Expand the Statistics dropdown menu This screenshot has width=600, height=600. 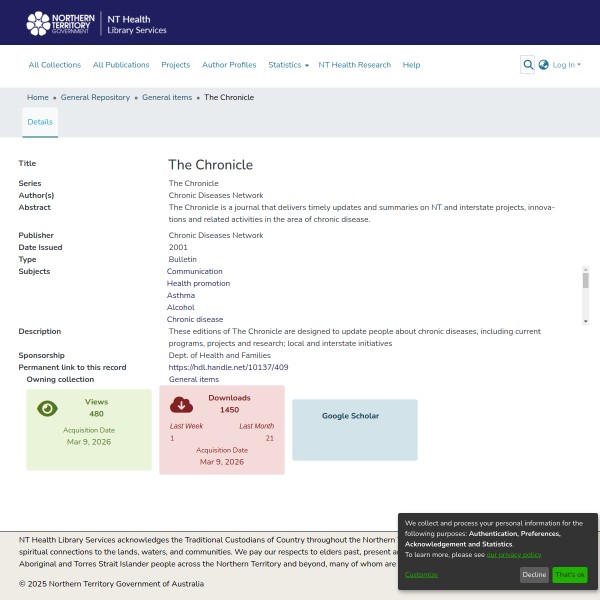288,65
